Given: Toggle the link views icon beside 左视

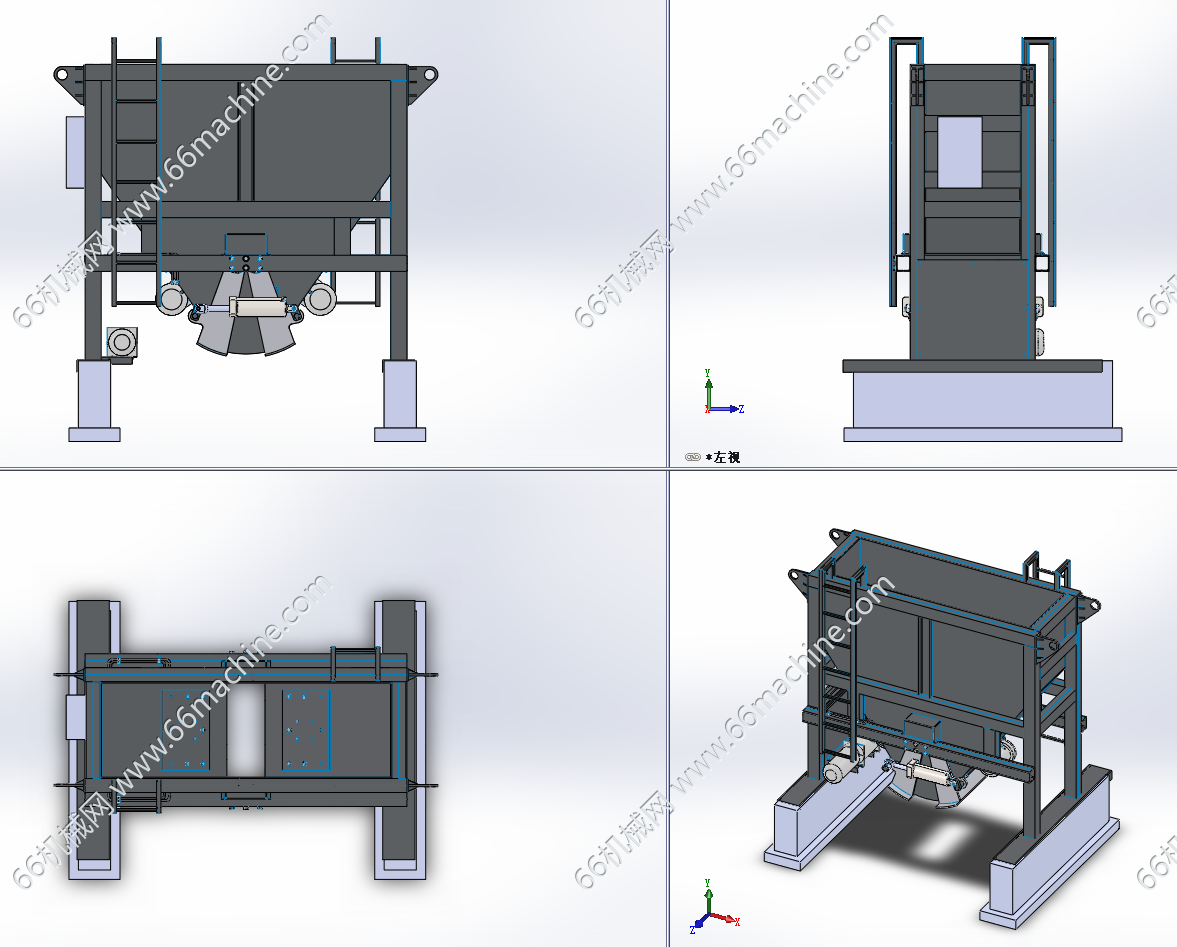Looking at the screenshot, I should tap(693, 457).
